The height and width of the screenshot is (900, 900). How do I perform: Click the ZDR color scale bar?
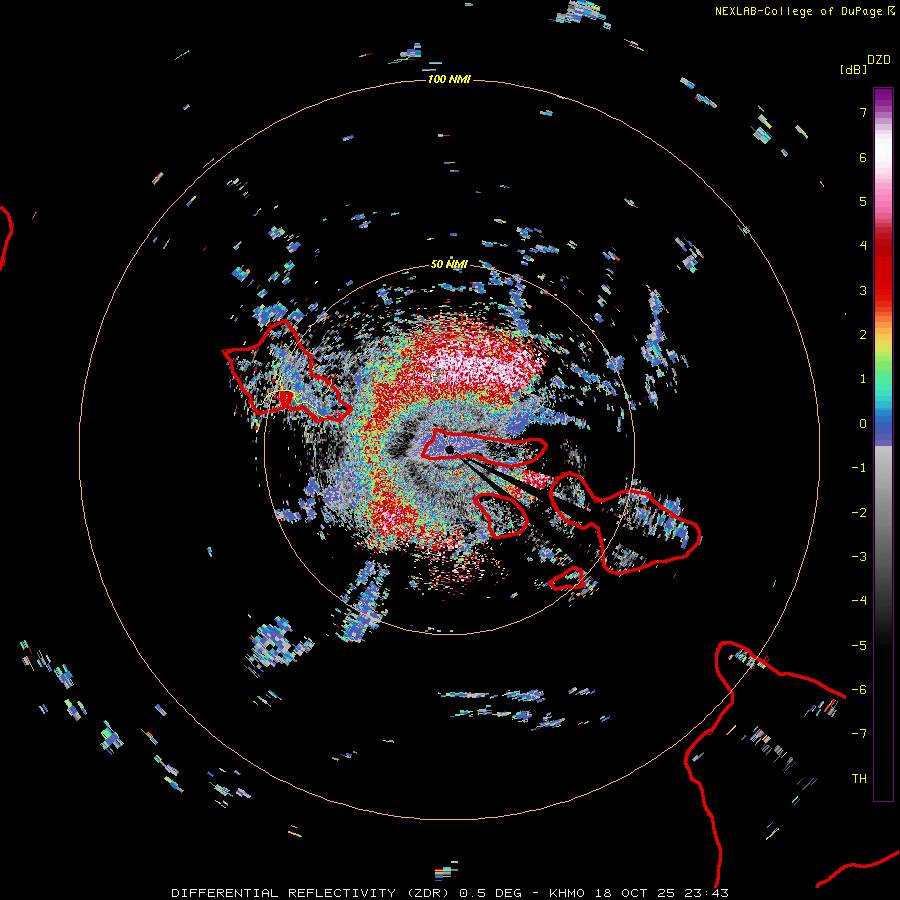tap(883, 444)
